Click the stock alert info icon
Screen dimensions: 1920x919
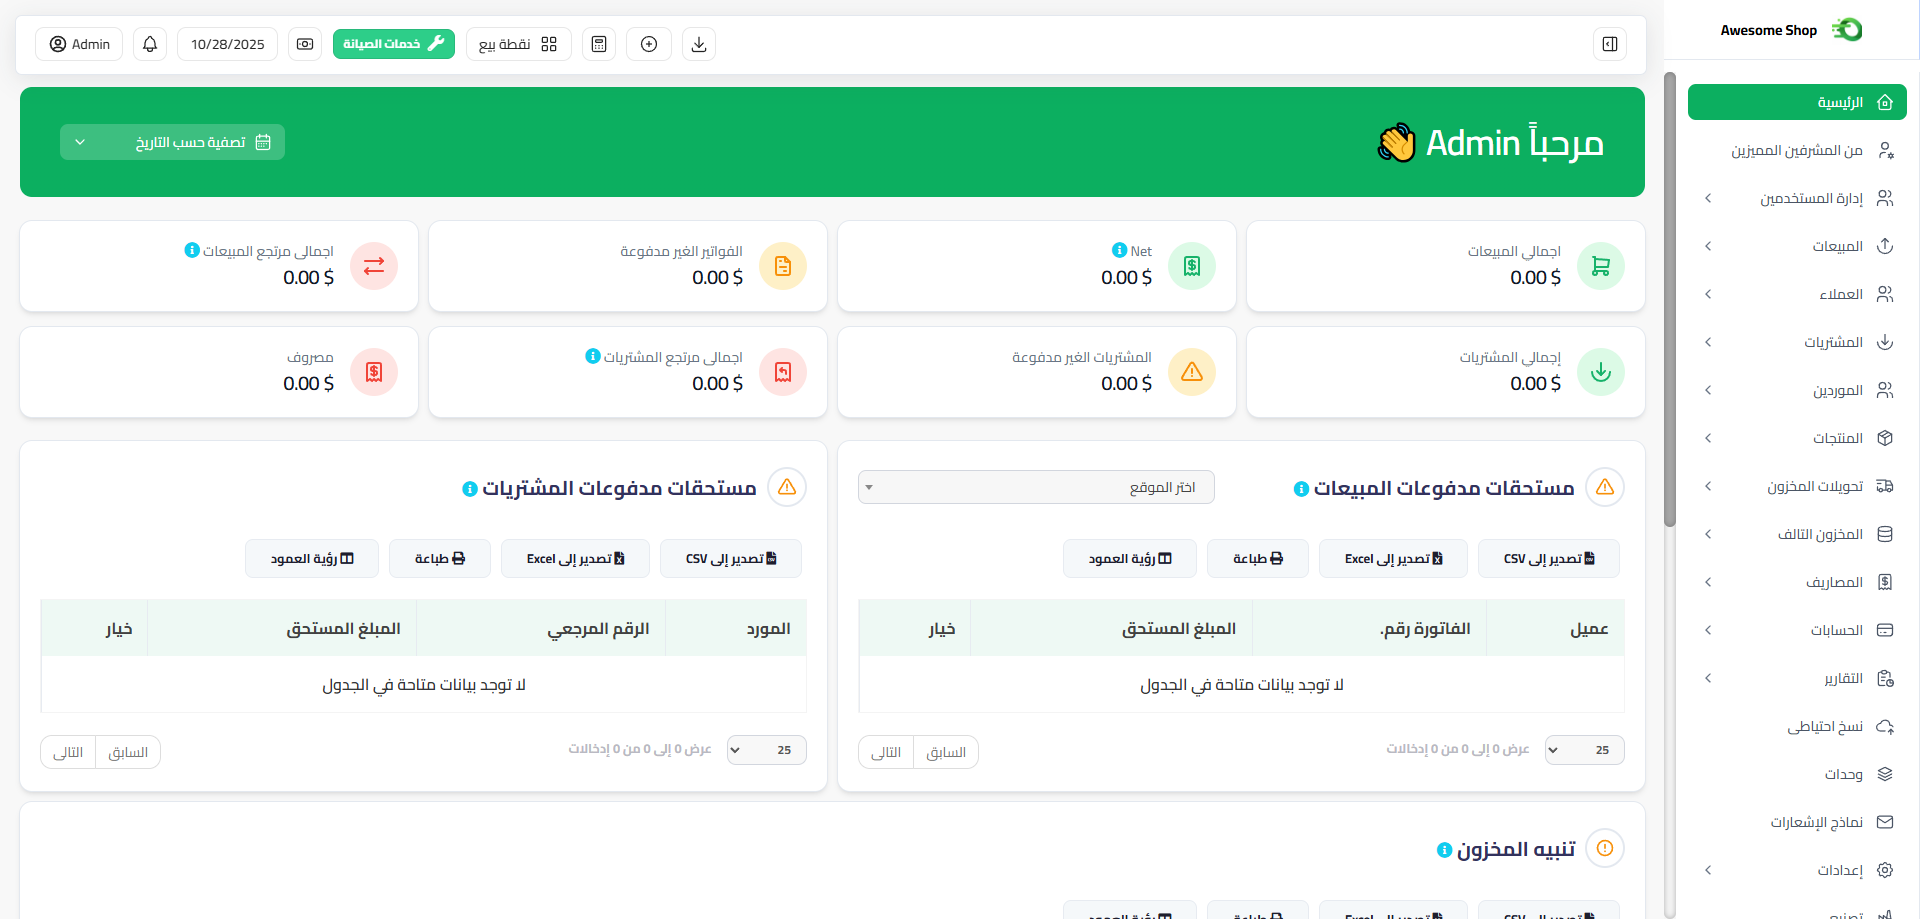pos(1444,850)
